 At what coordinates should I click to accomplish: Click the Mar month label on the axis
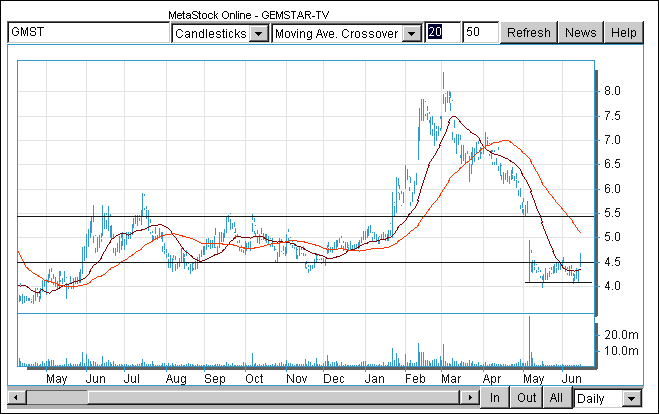[451, 379]
